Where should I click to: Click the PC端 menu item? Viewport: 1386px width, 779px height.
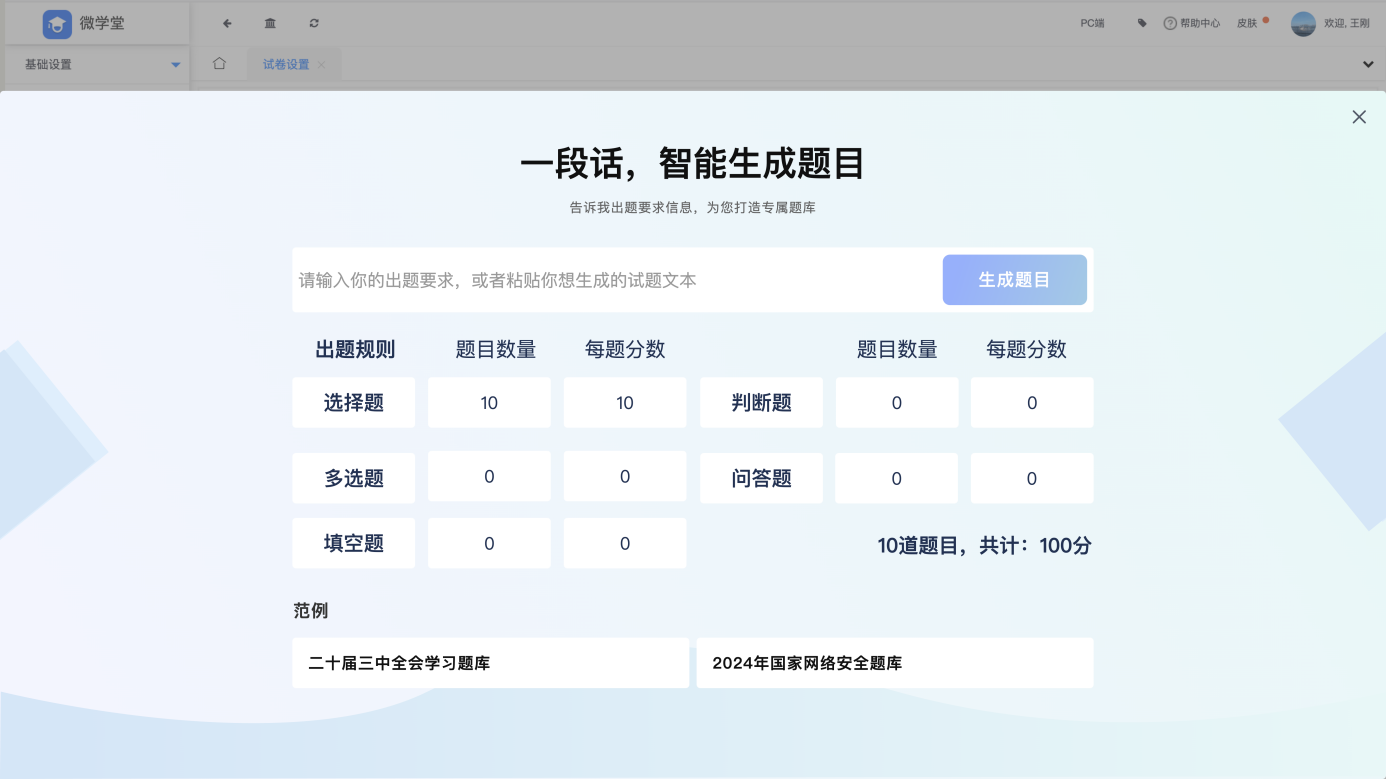(x=1092, y=23)
